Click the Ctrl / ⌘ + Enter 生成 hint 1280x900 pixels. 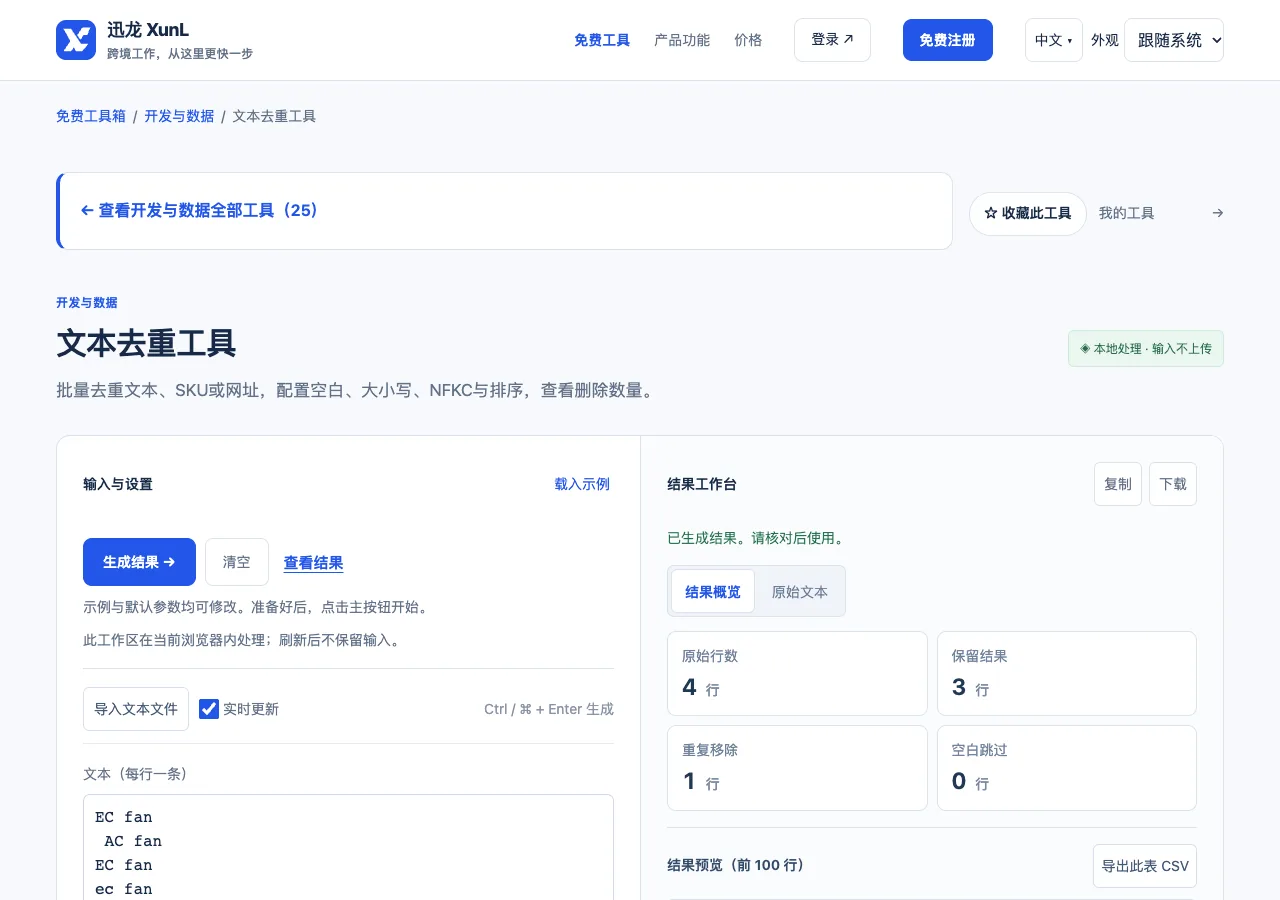click(549, 709)
